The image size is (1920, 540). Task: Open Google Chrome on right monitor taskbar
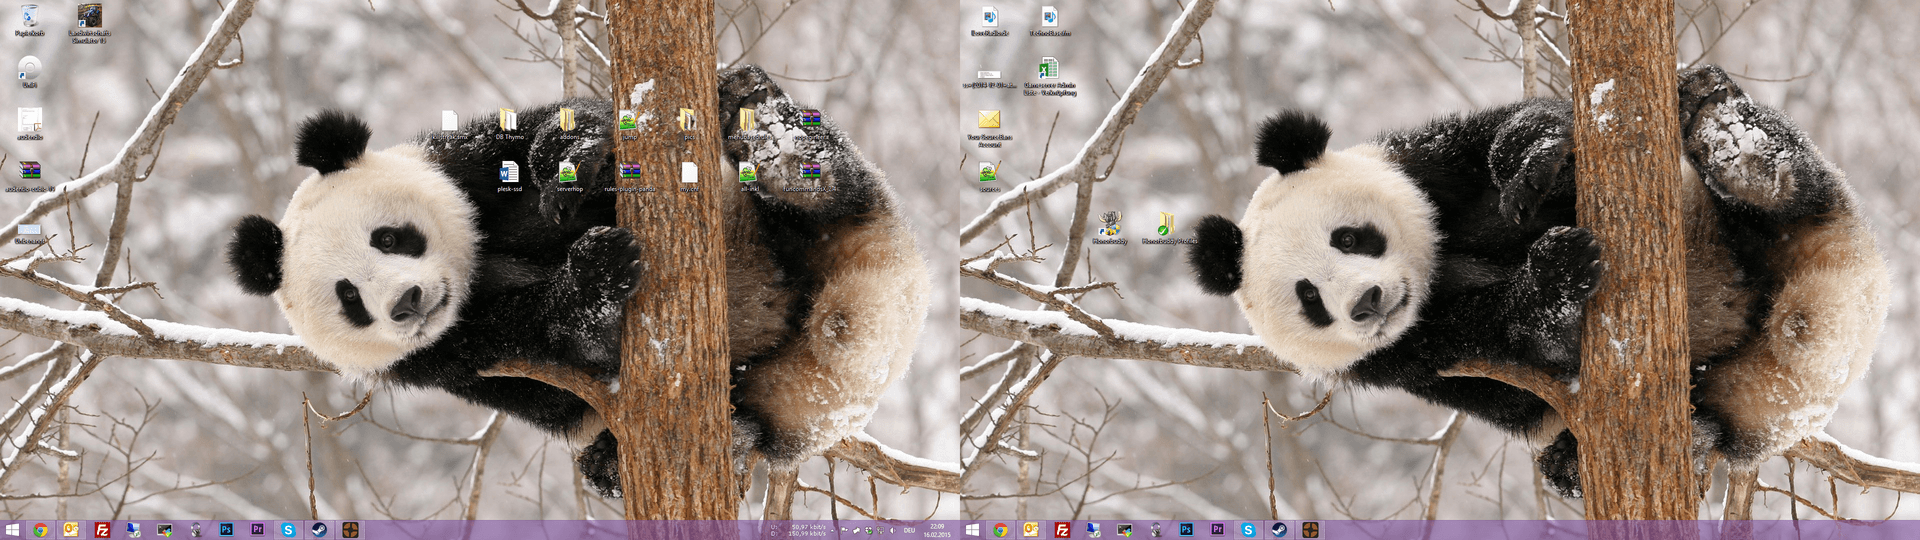click(x=1000, y=530)
